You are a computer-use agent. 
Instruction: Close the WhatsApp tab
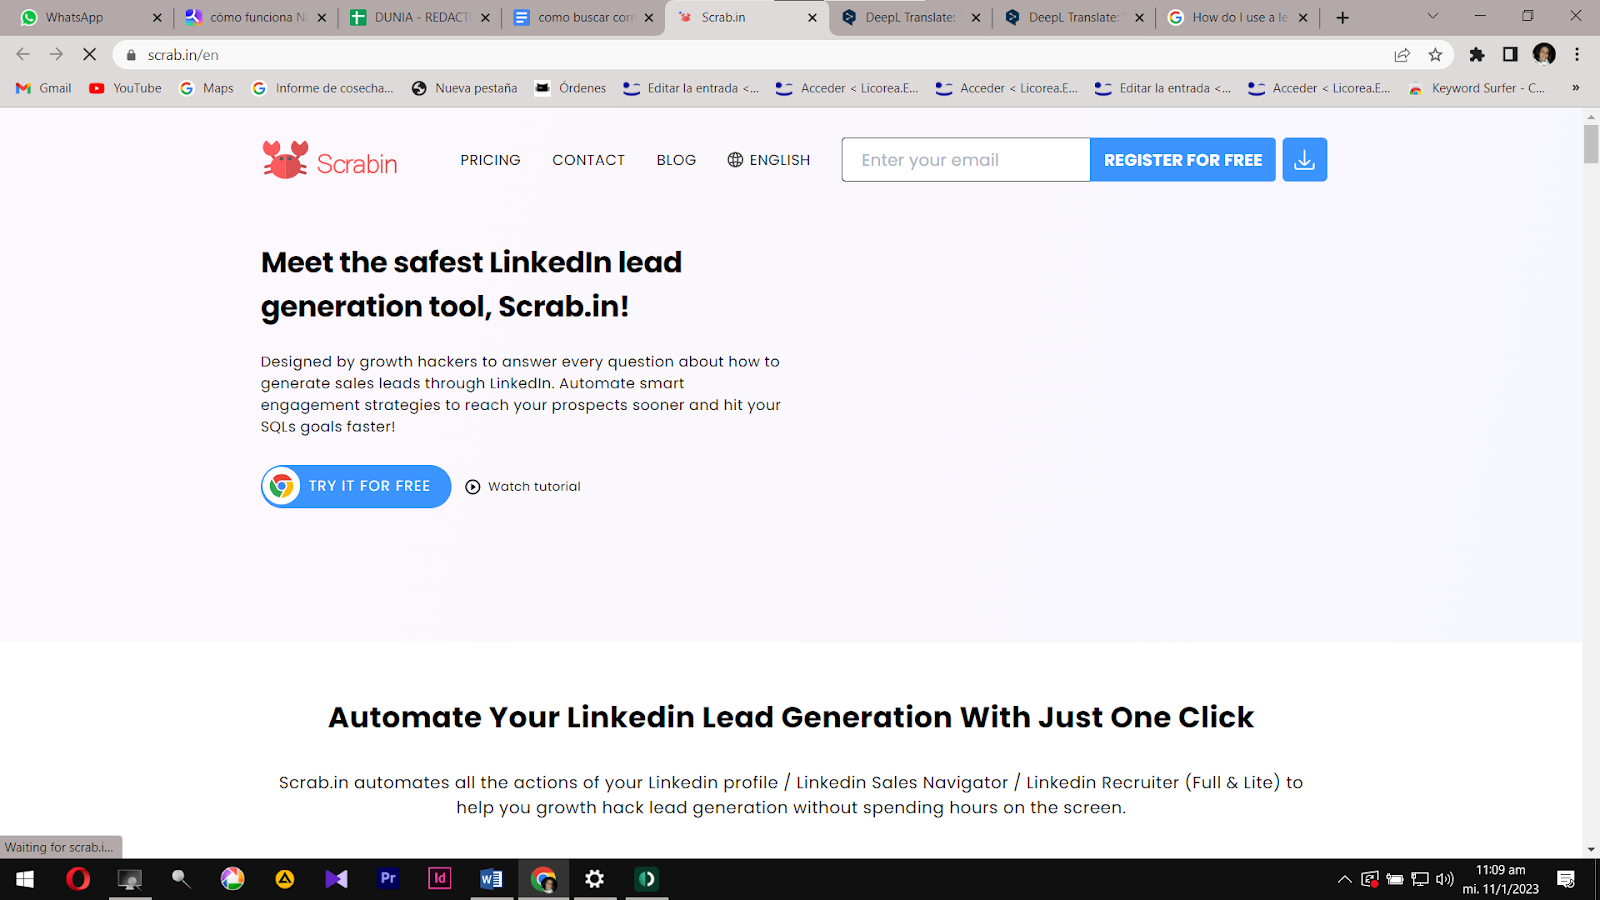[x=157, y=18]
